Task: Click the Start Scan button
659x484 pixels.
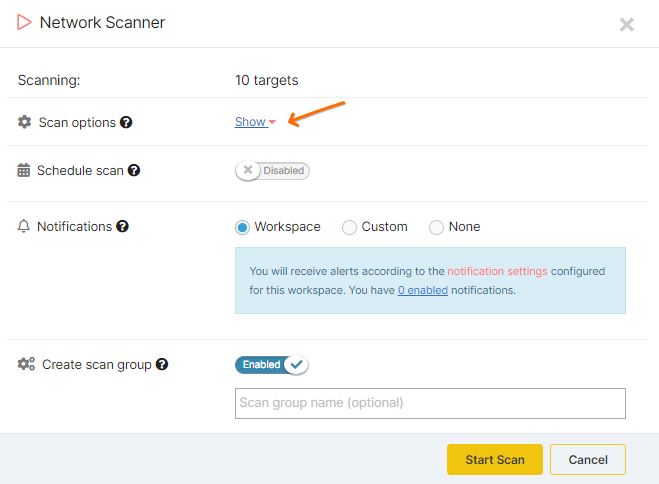Action: [495, 460]
